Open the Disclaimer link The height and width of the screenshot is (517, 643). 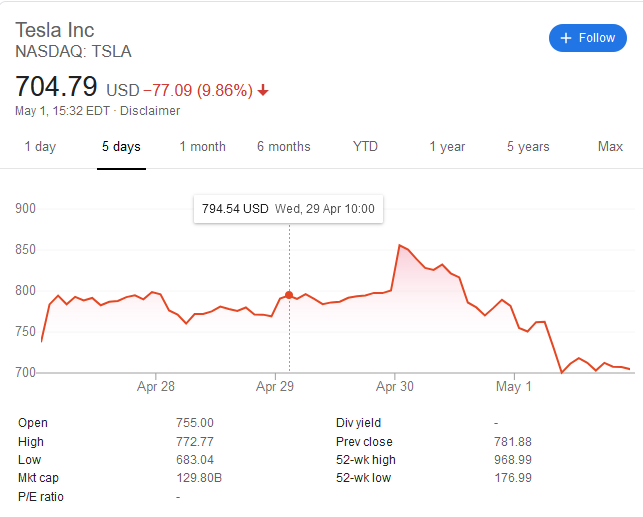(x=150, y=111)
